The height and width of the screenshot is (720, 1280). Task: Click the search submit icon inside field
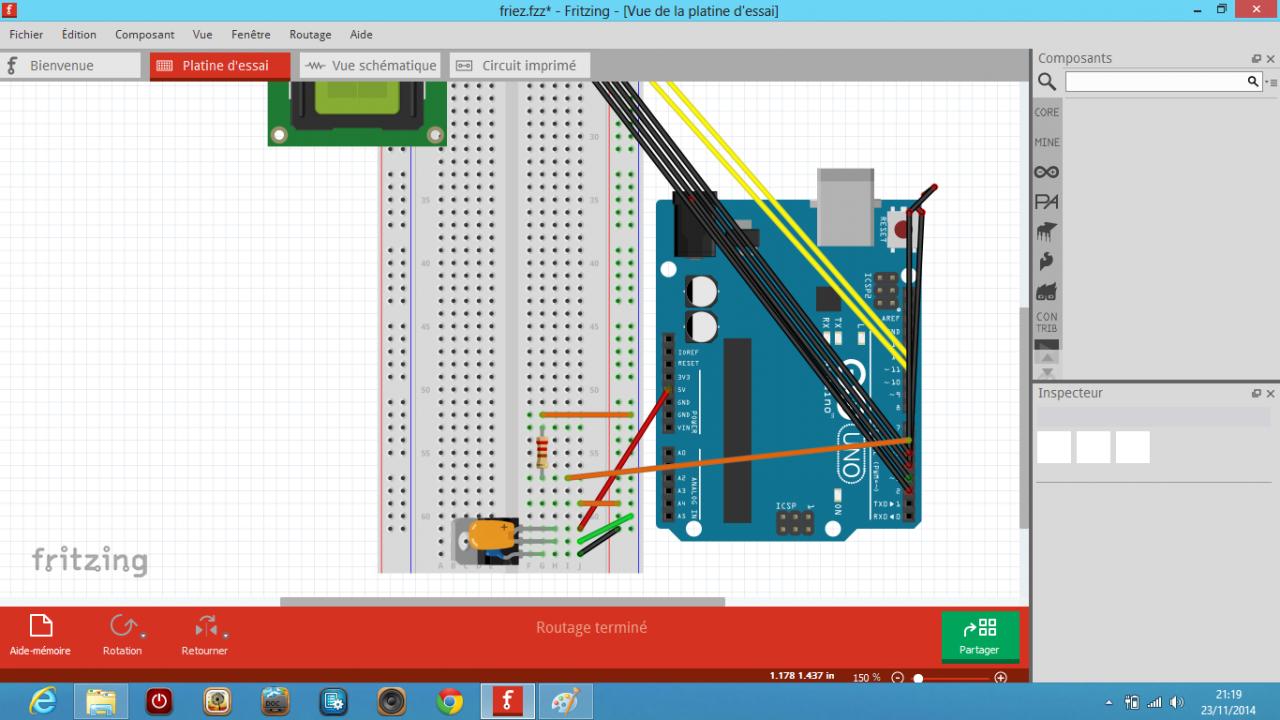pos(1253,82)
